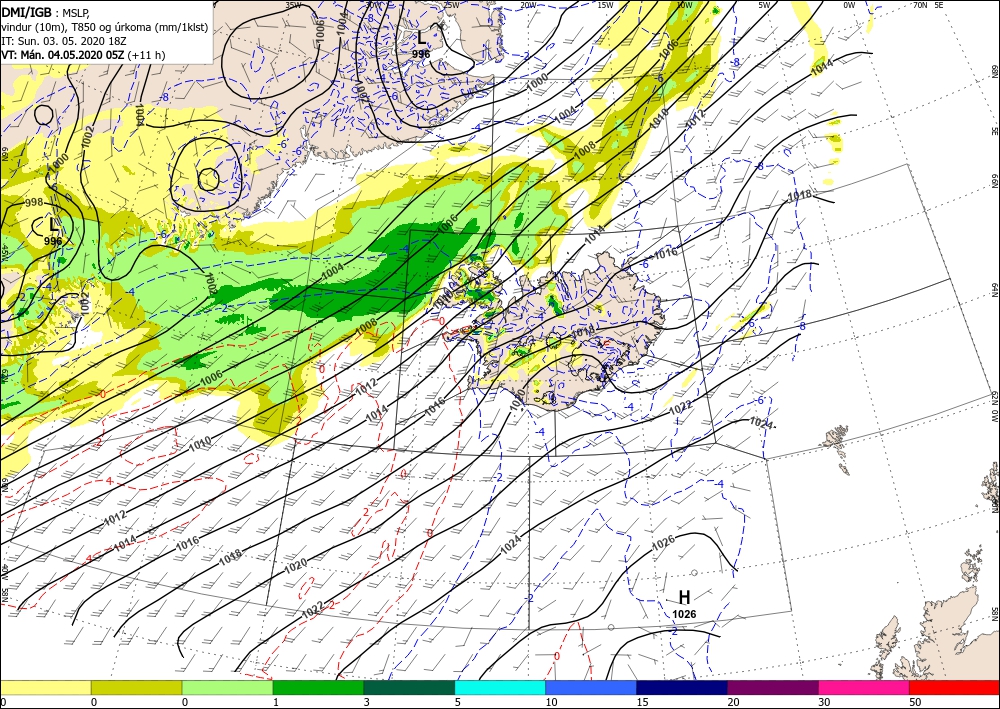Viewport: 1000px width, 709px height.
Task: Click the pale yellow legend swatch
Action: click(45, 688)
